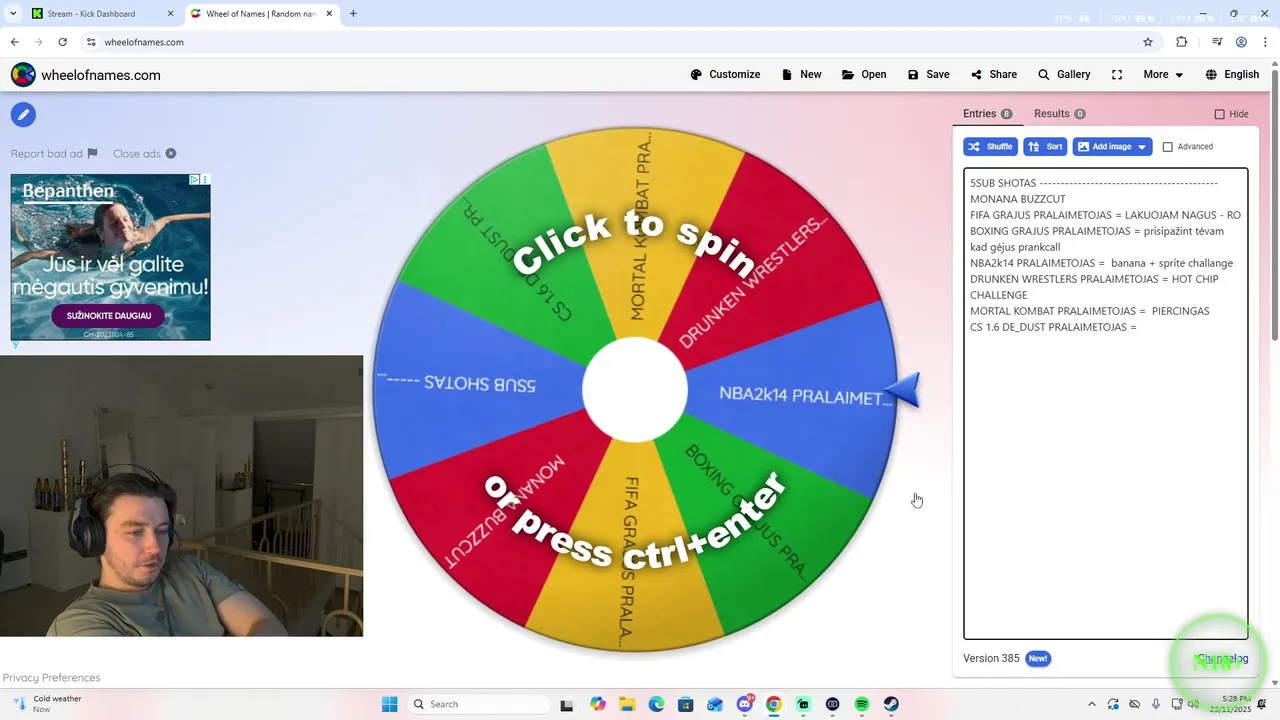Click the taskbar Search box

(x=480, y=704)
